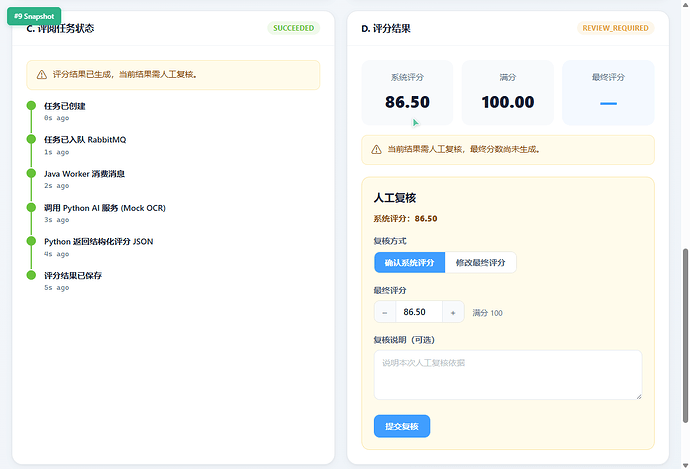Click the REVIEW_REQUIRED status tag
The width and height of the screenshot is (690, 469).
(615, 28)
